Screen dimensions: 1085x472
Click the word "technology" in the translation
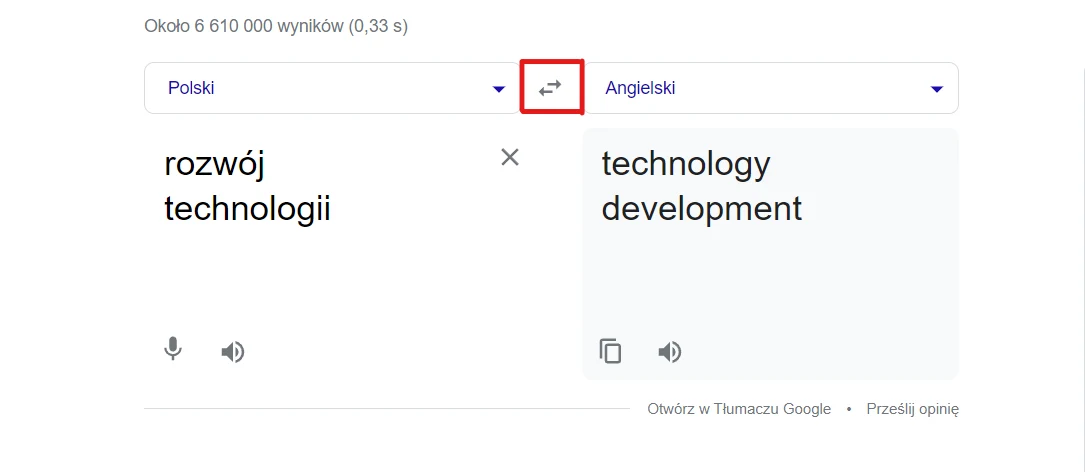tap(686, 164)
